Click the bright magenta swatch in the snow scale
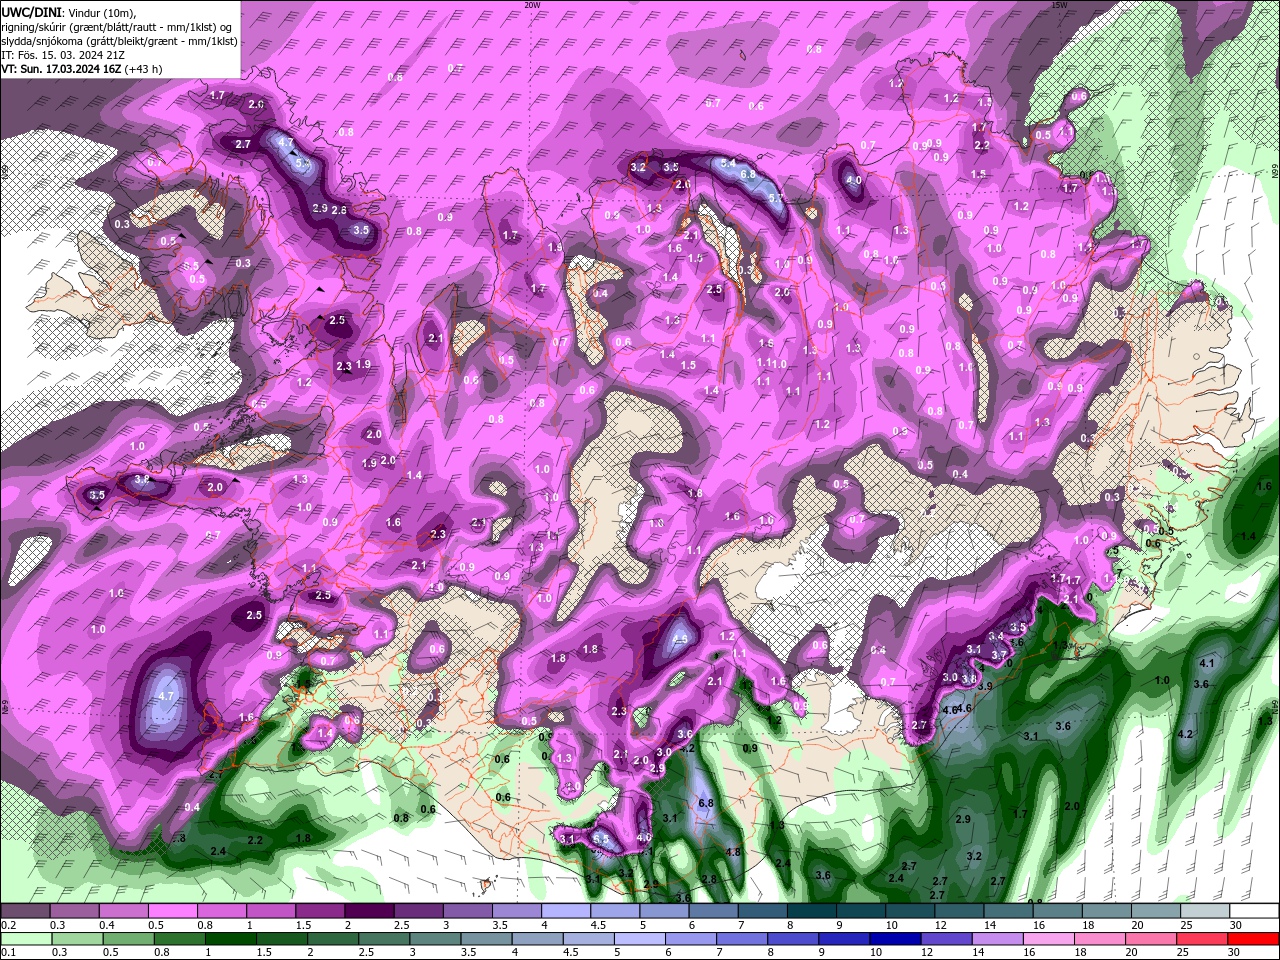 (x=173, y=911)
